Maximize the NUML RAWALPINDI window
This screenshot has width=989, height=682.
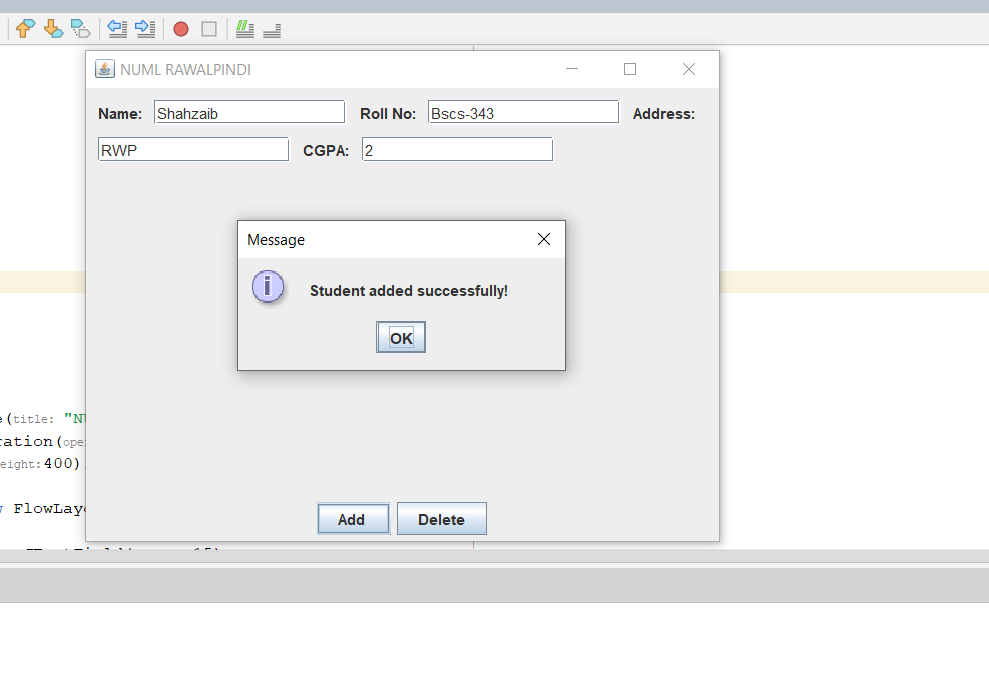[x=630, y=69]
